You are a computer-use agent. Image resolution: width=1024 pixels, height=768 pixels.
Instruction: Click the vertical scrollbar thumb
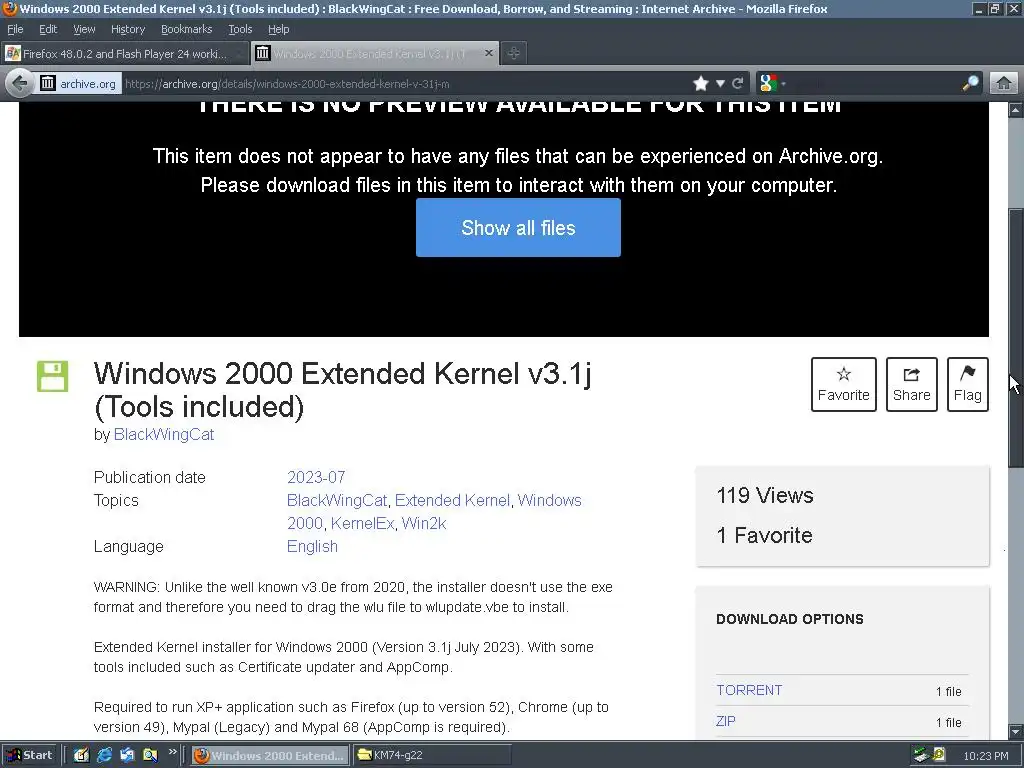click(1016, 338)
